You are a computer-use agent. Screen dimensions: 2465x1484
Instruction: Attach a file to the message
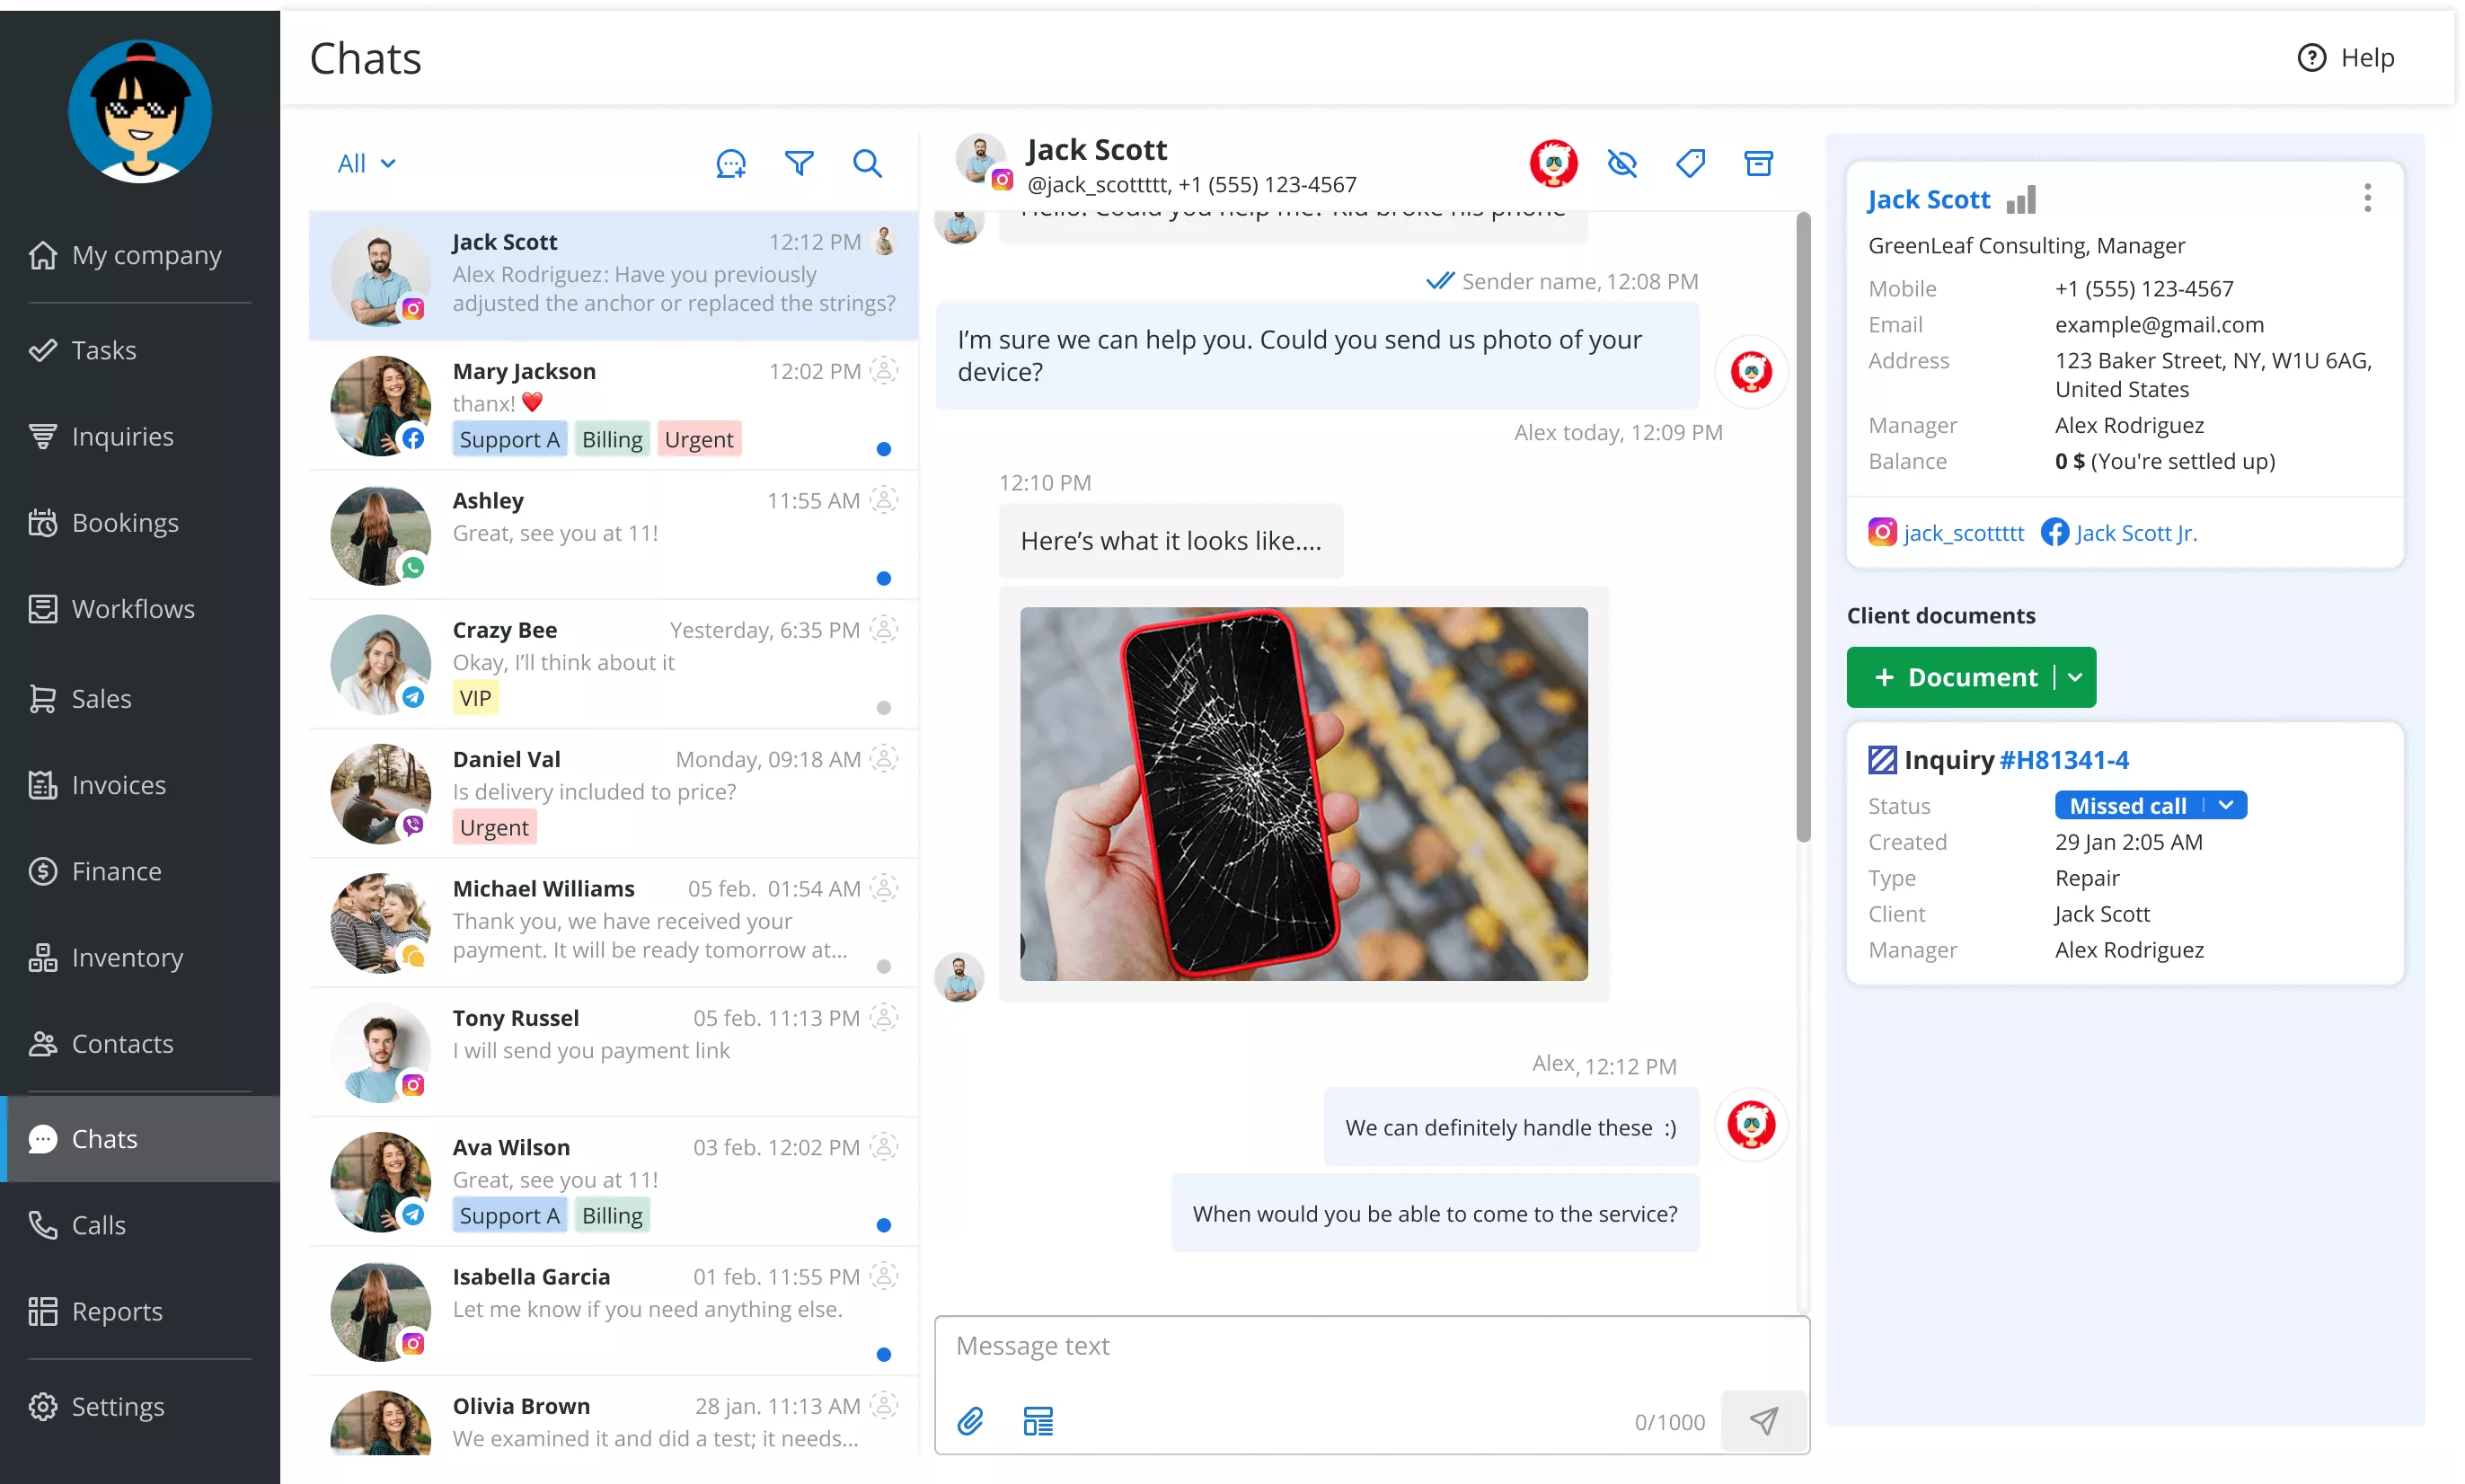(971, 1420)
